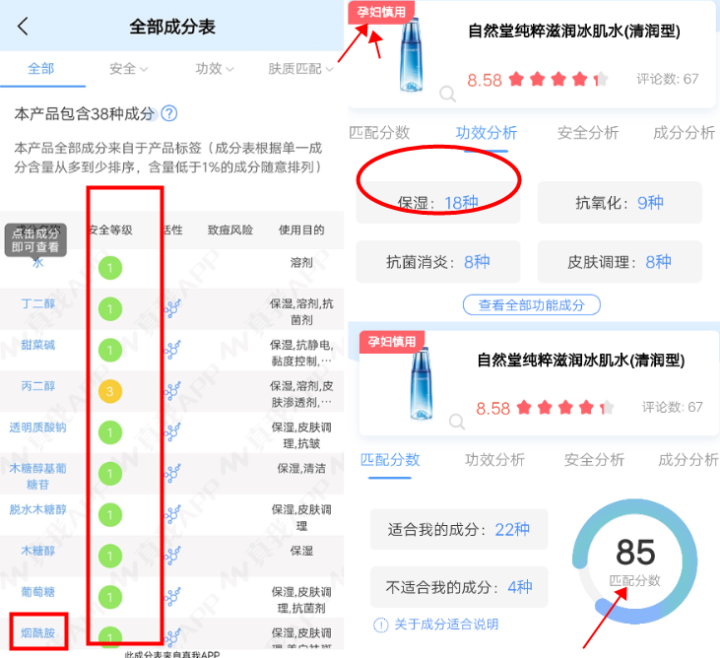Tap the magnifier icon on lower product image
This screenshot has width=720, height=658.
click(x=456, y=421)
